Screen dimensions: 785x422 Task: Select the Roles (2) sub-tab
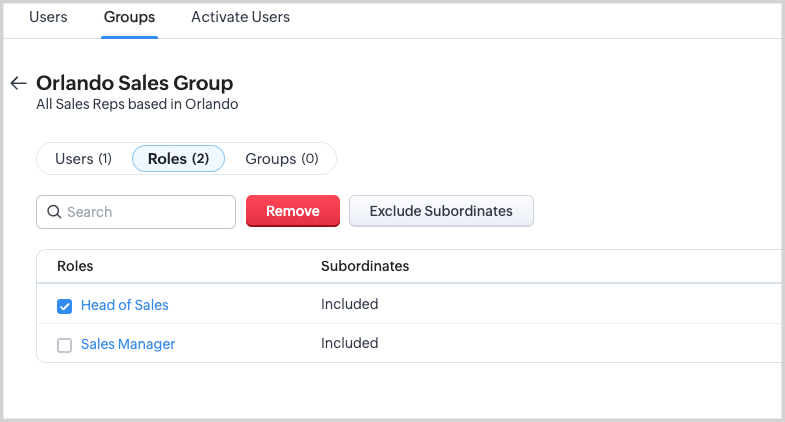pos(178,159)
